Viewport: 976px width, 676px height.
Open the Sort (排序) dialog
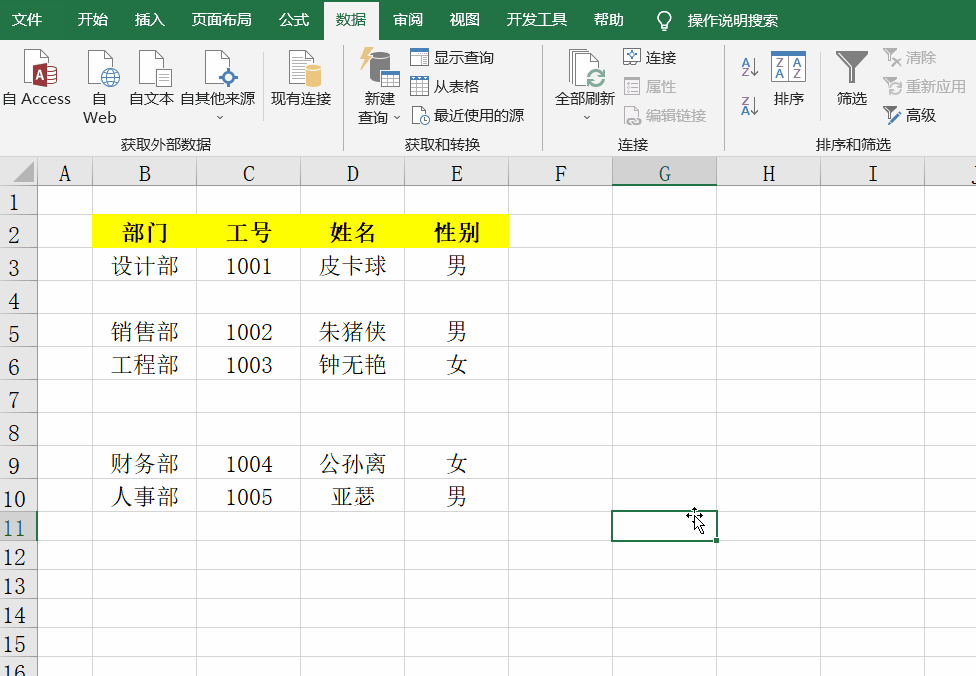click(x=789, y=78)
